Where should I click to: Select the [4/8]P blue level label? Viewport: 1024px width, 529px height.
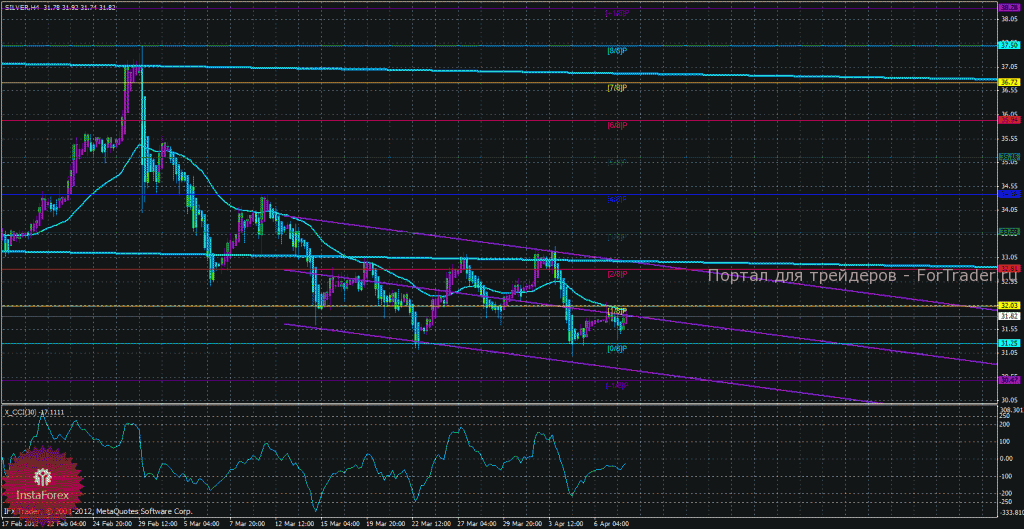point(617,199)
